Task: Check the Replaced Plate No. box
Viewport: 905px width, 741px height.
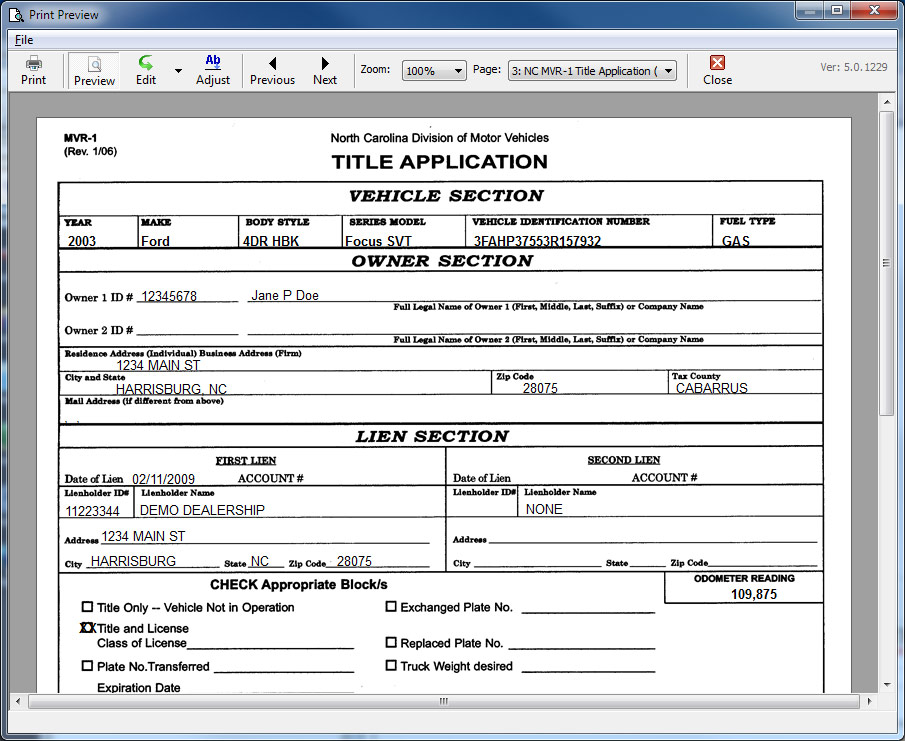Action: [391, 642]
